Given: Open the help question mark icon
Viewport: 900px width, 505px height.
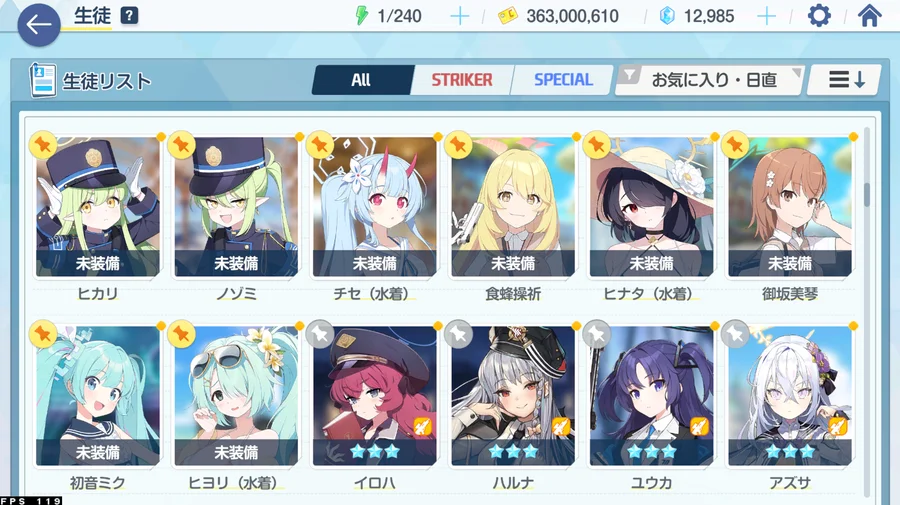Looking at the screenshot, I should tap(130, 15).
